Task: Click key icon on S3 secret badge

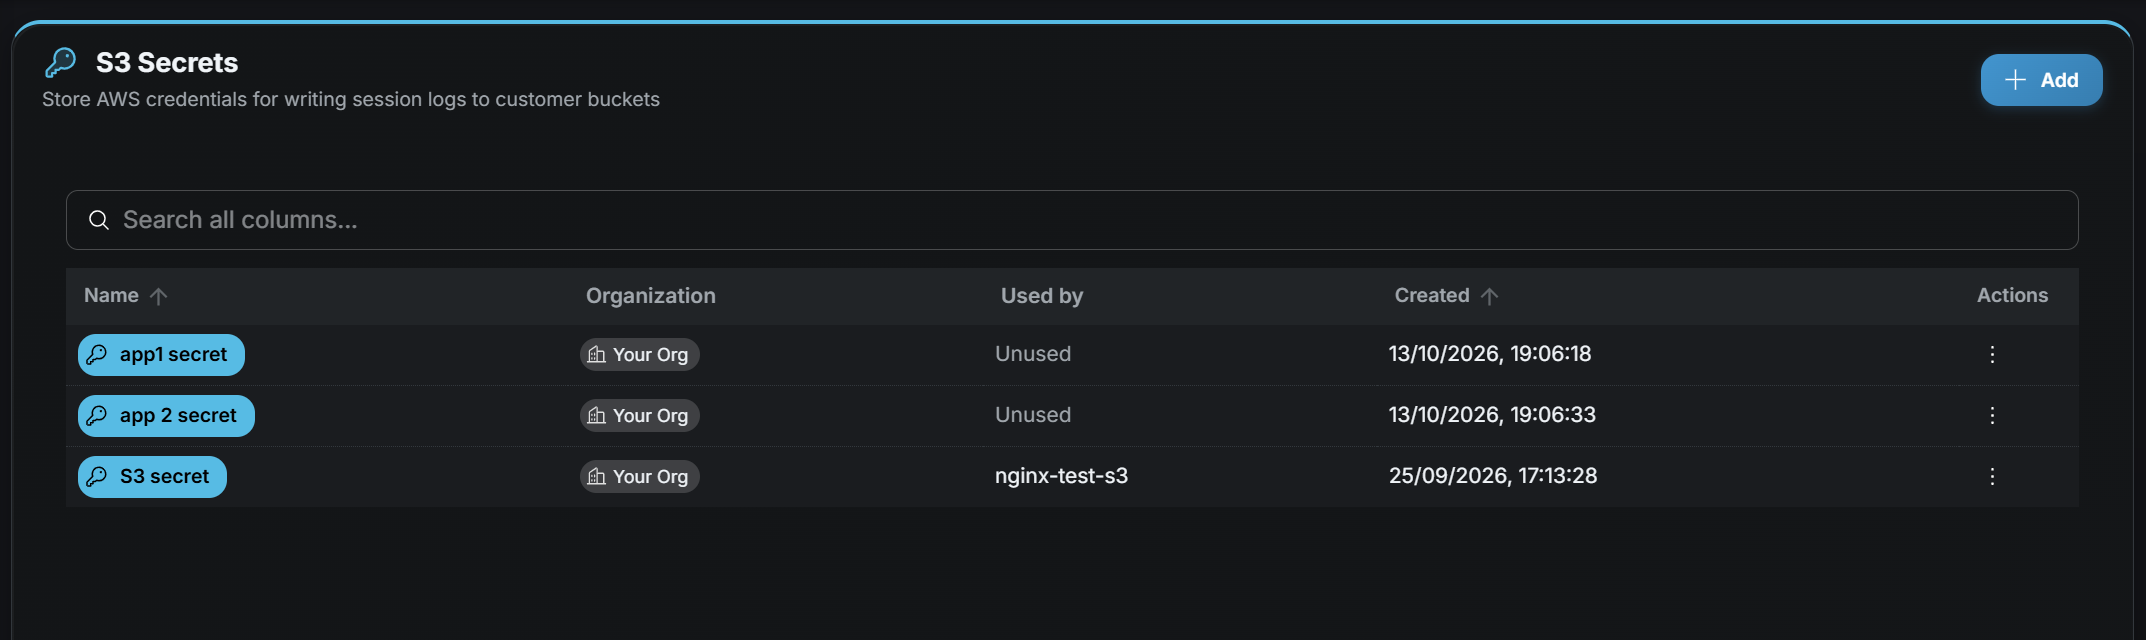Action: point(97,477)
